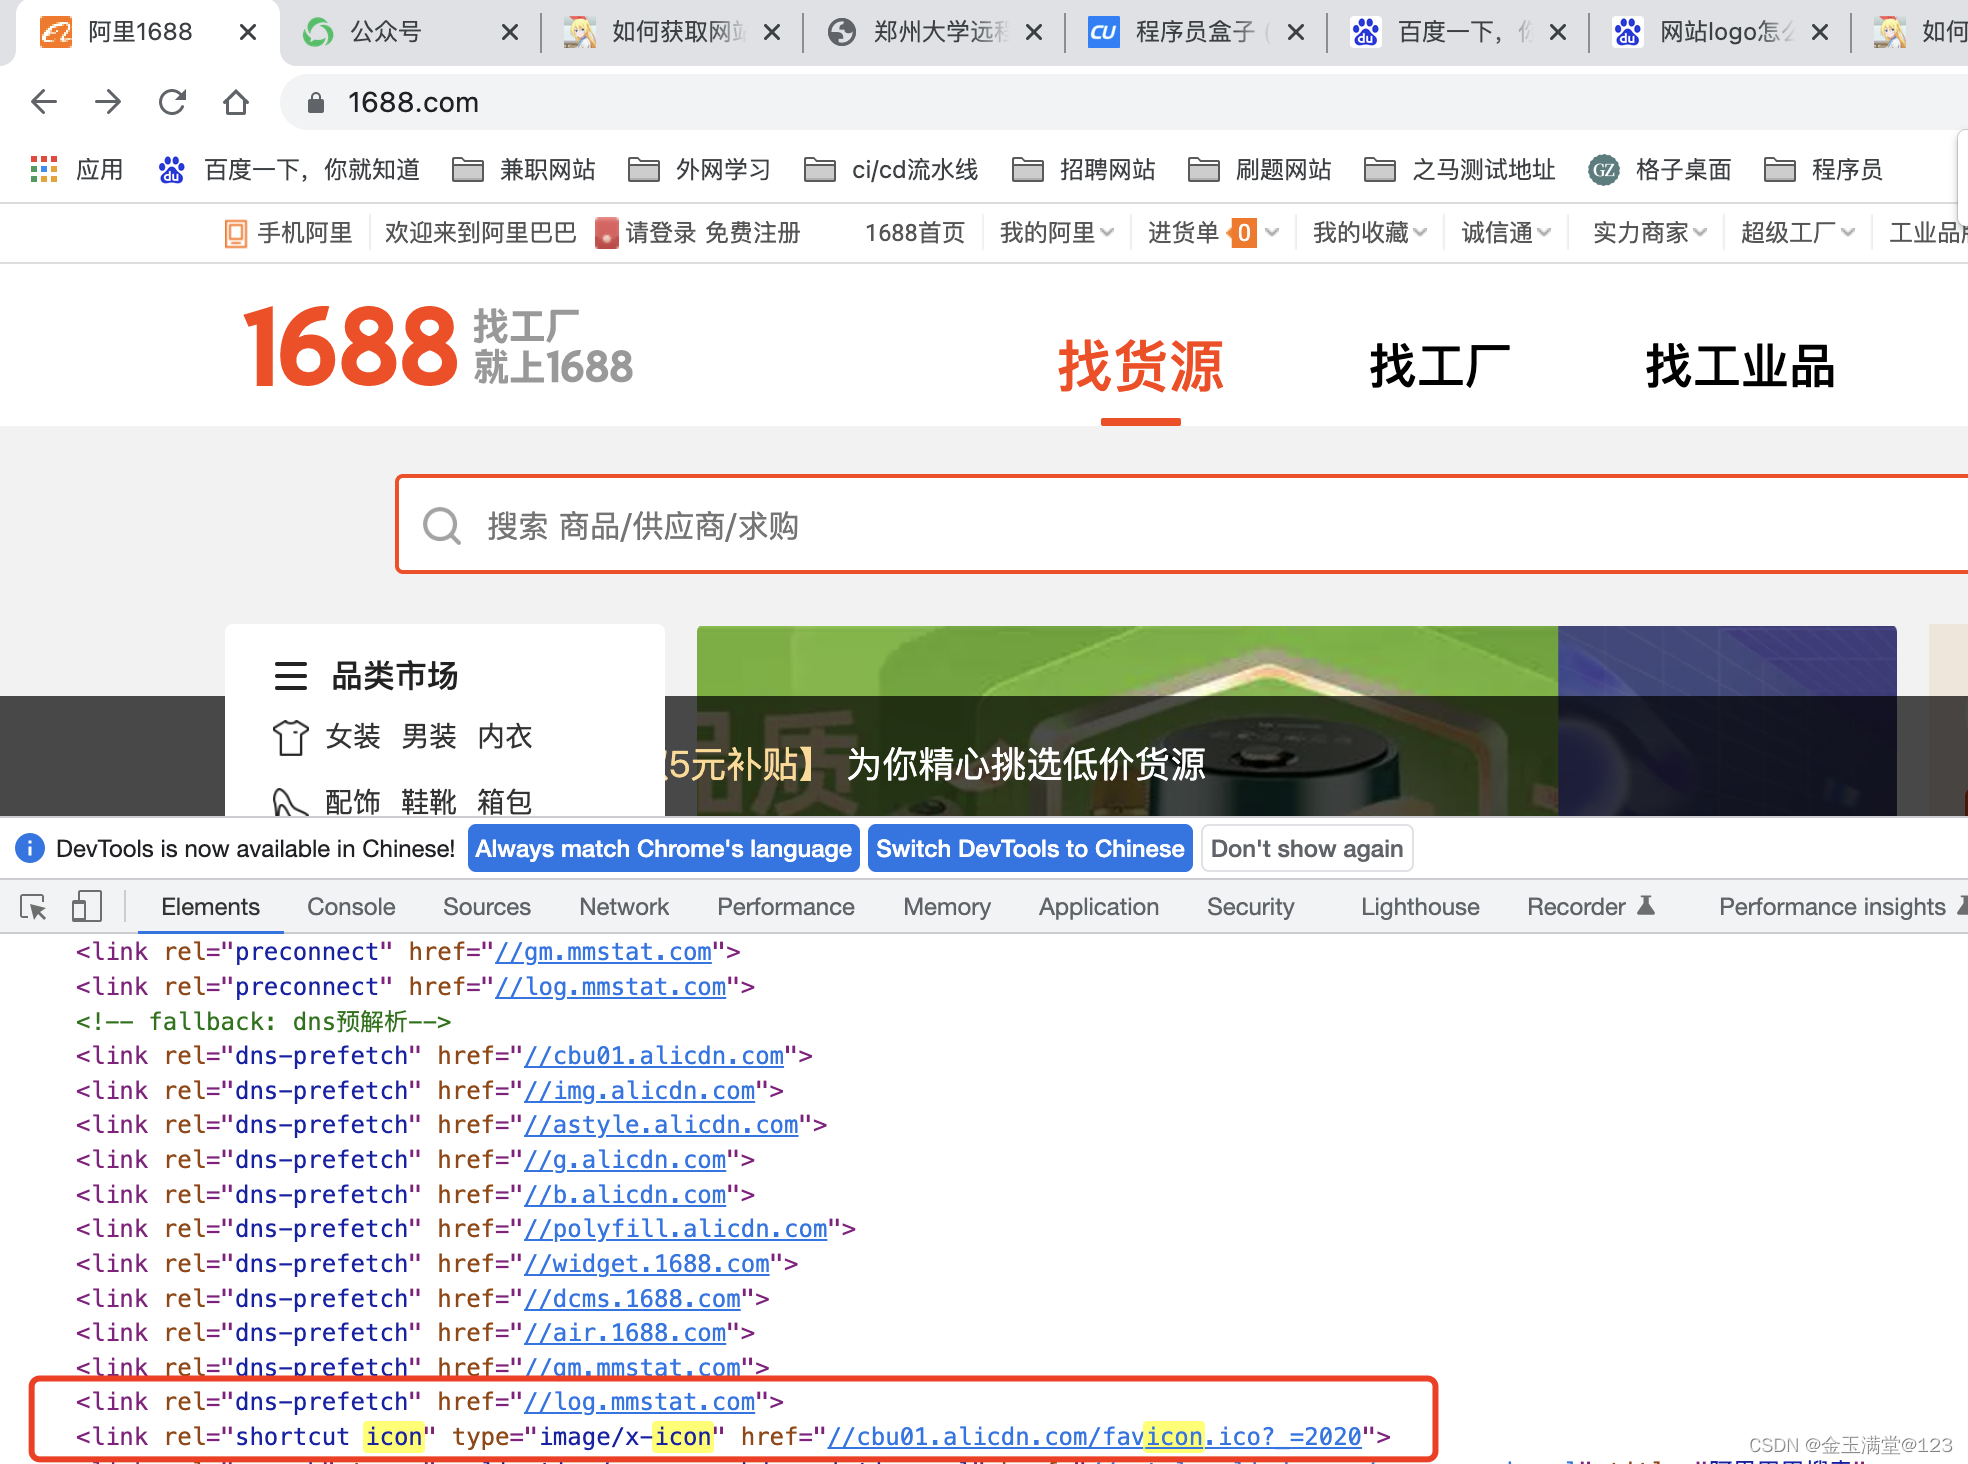
Task: Open the DevTools Application tab
Action: click(x=1099, y=907)
